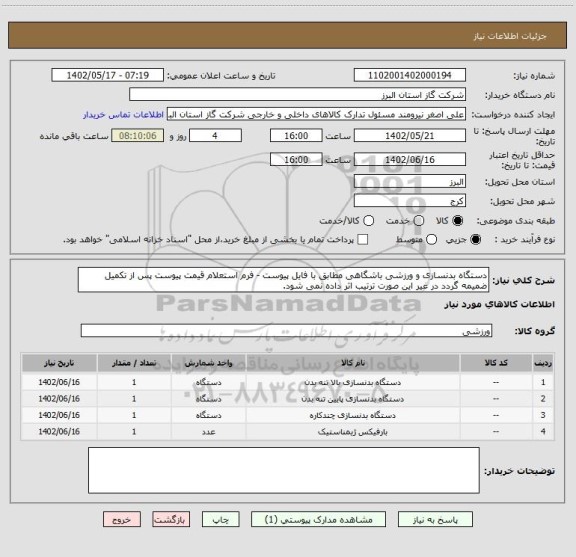Click the quantity cell of row 3

tap(134, 415)
